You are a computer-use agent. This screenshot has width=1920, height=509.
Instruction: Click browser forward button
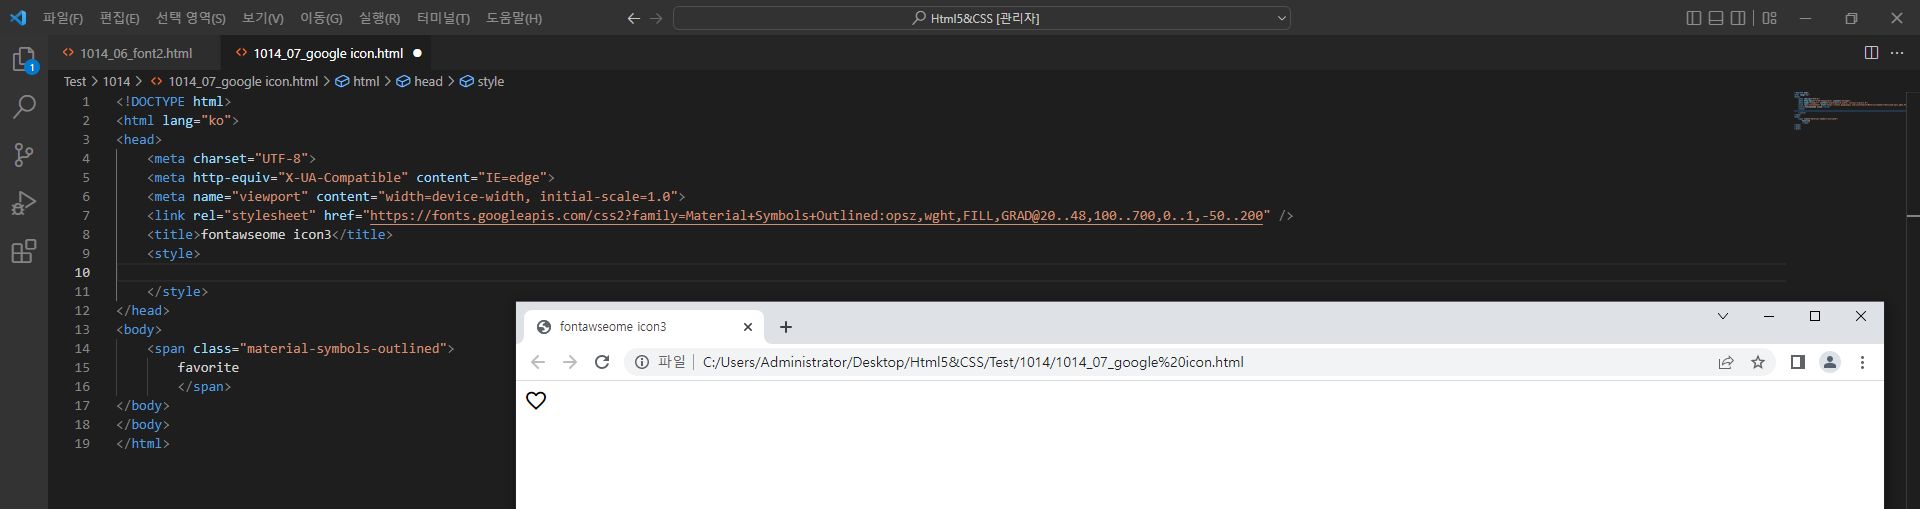tap(570, 362)
